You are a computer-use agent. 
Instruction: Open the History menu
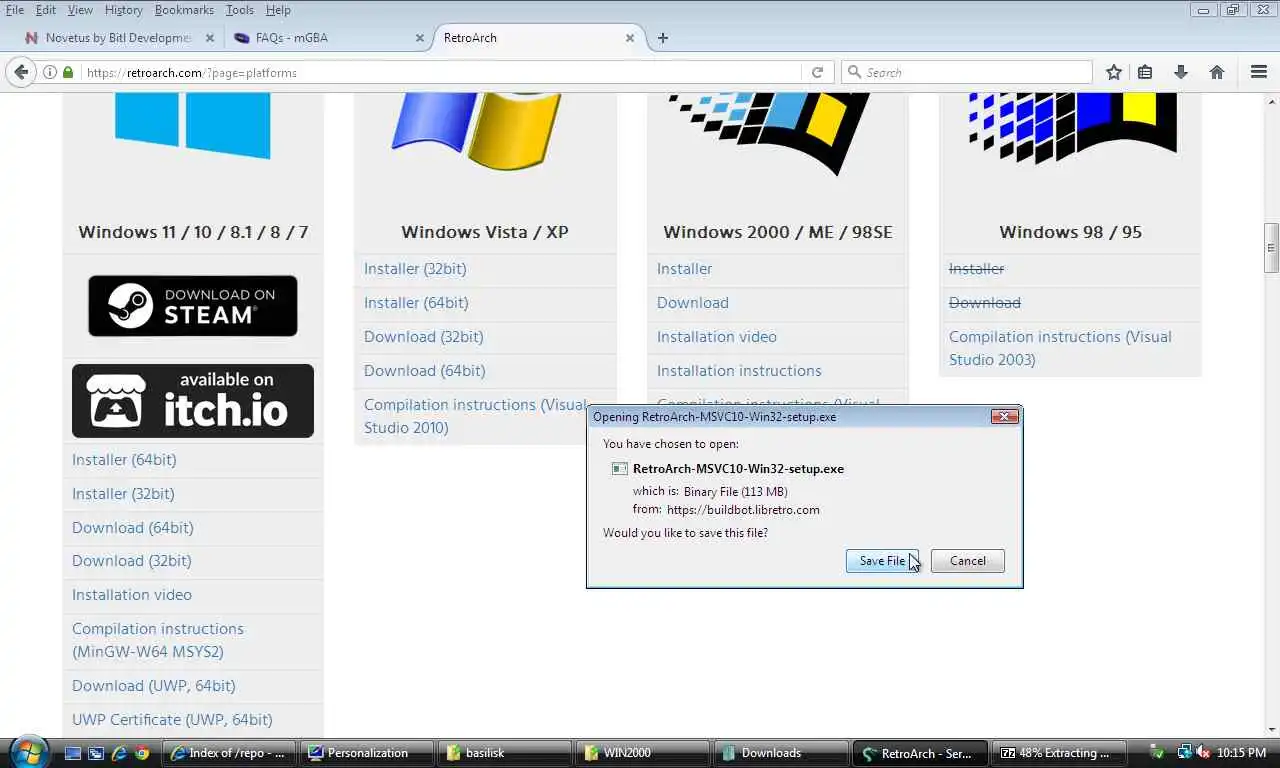(x=123, y=10)
